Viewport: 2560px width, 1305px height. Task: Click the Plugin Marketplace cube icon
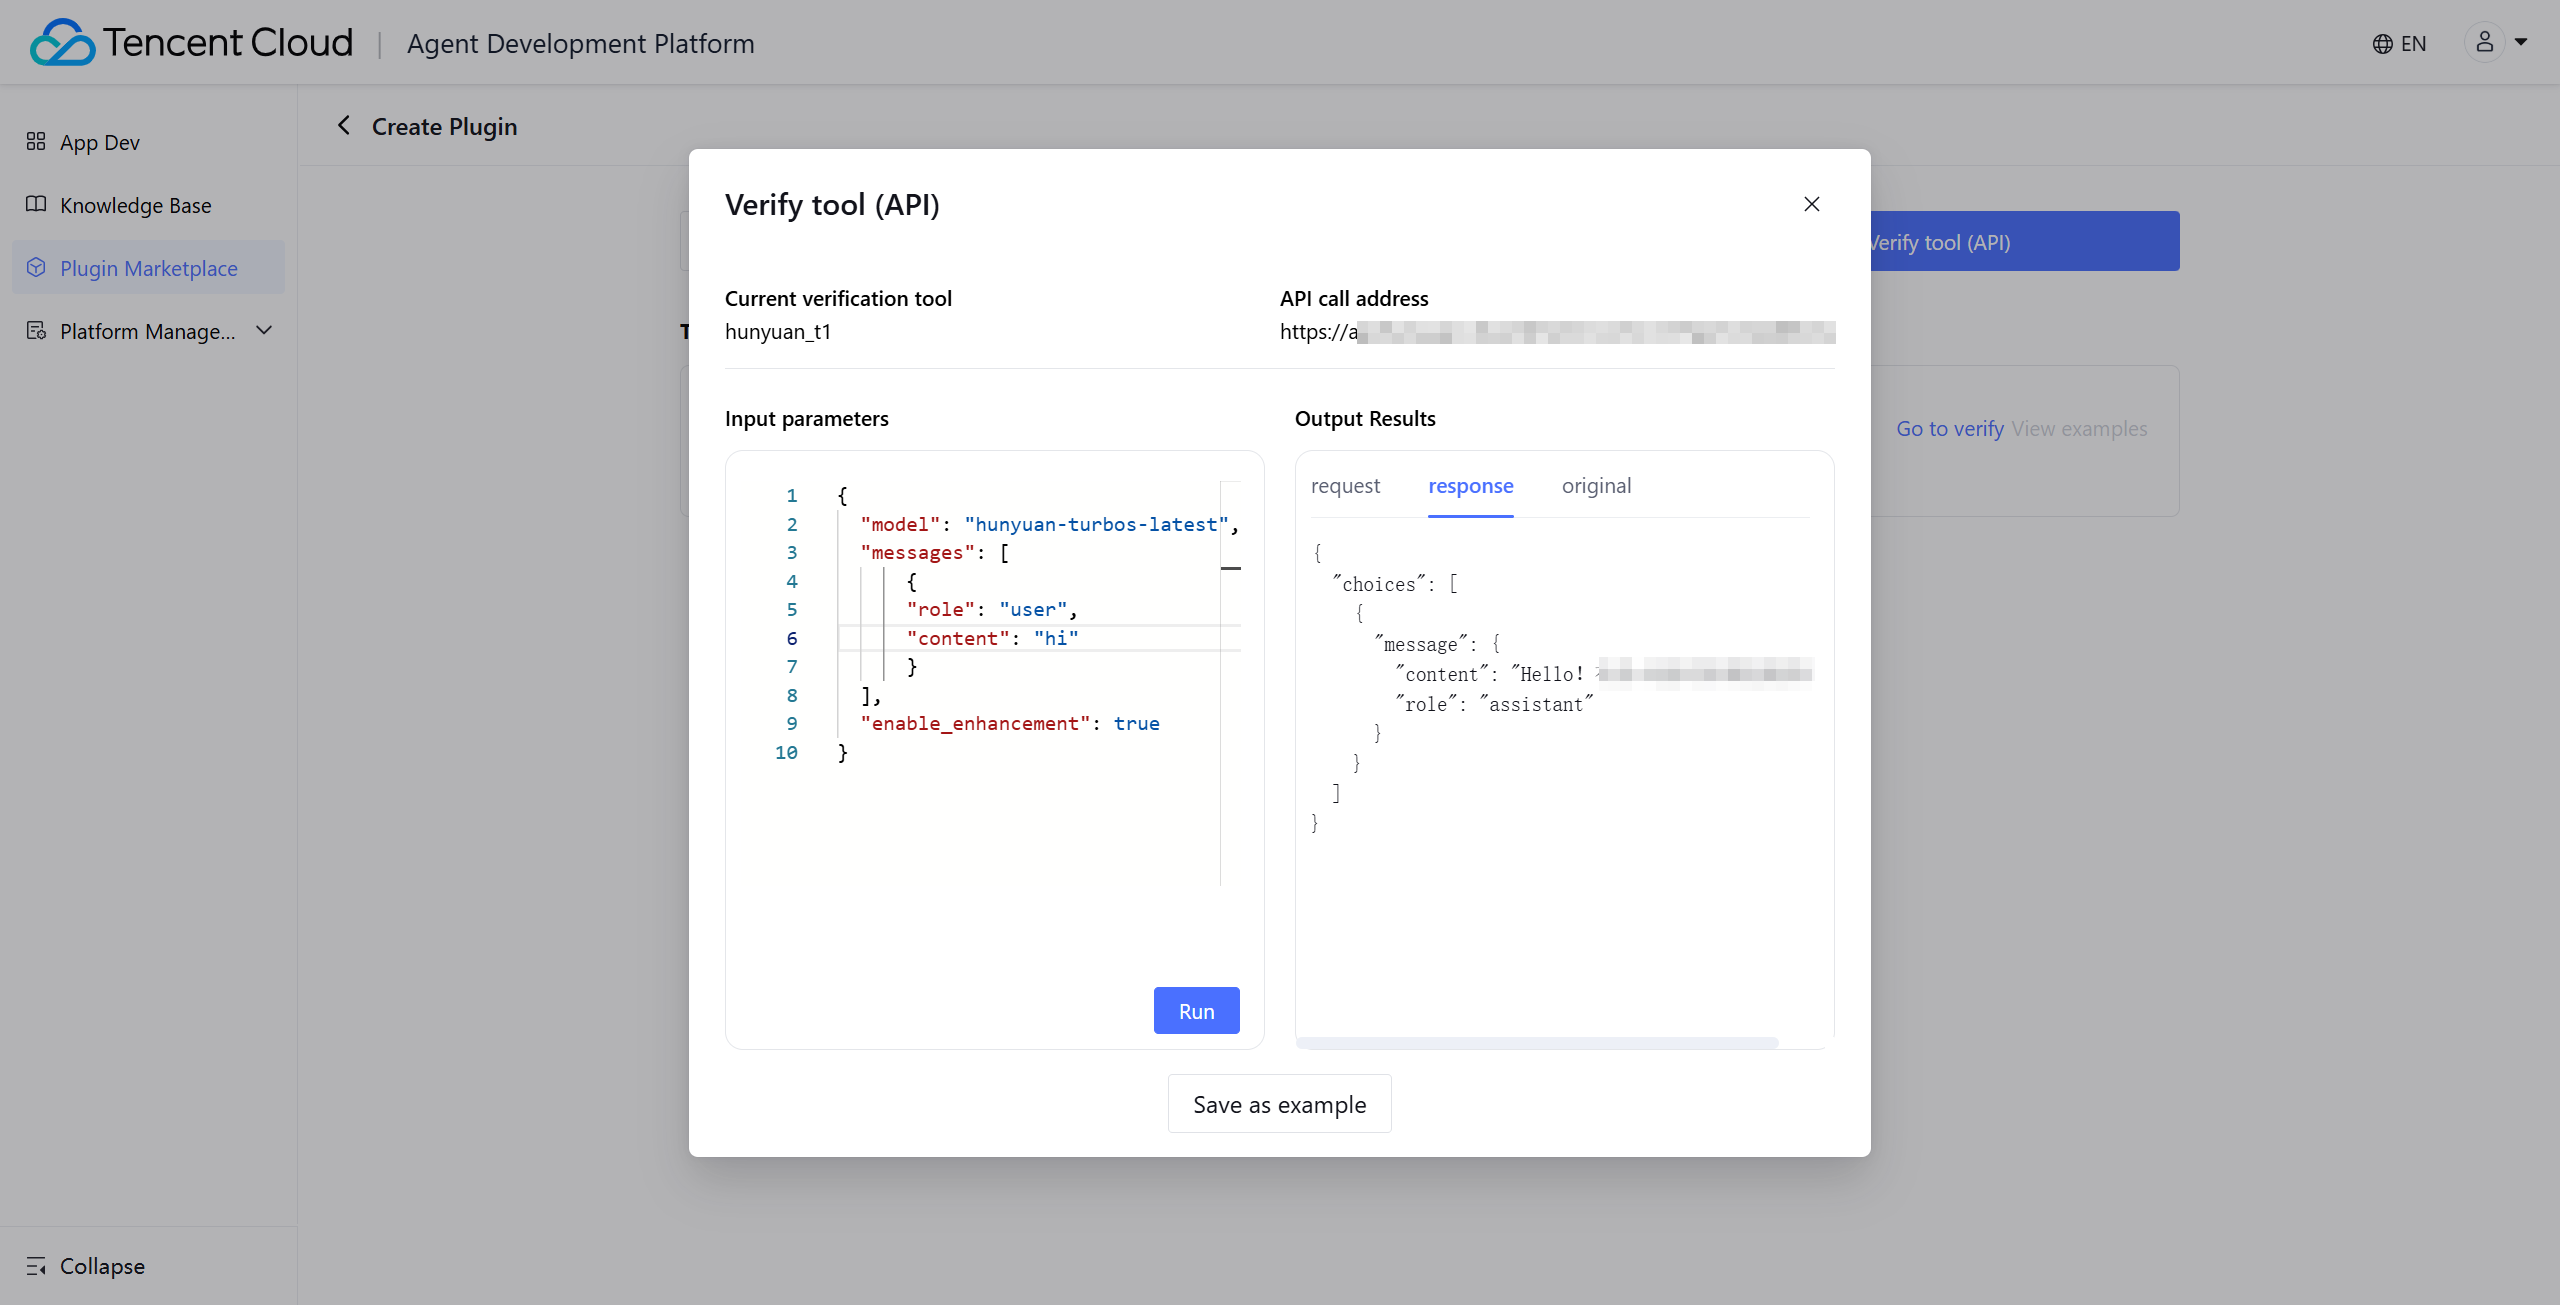click(x=36, y=268)
